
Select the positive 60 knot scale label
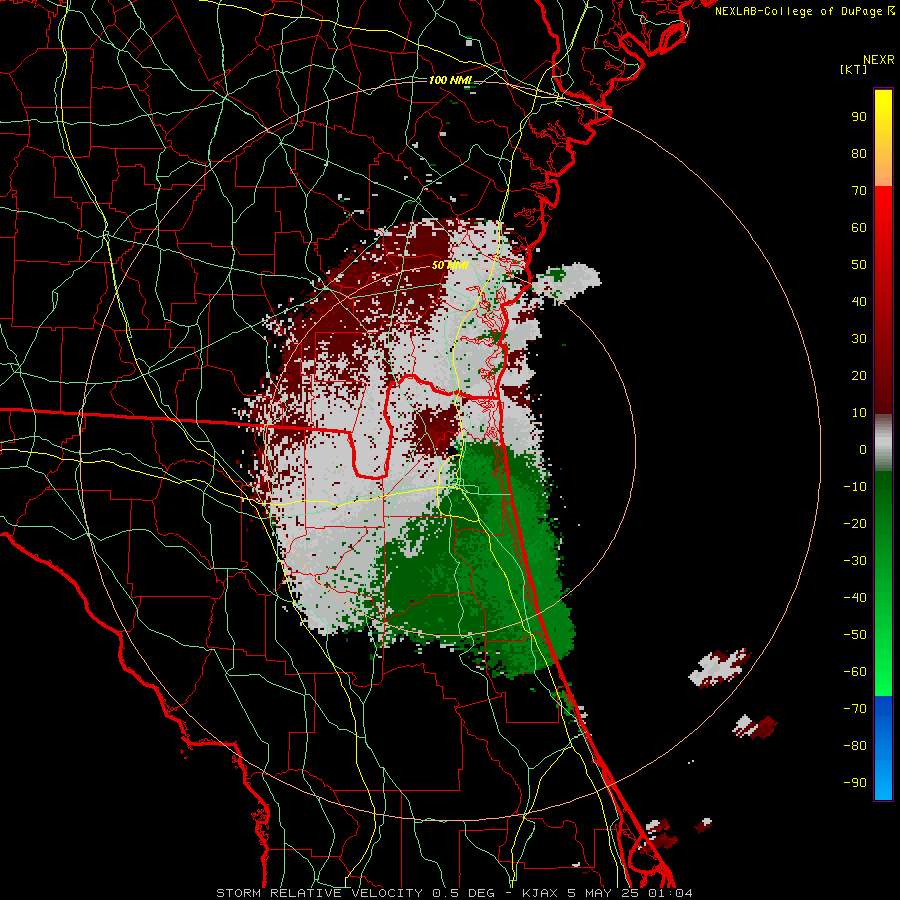point(859,227)
